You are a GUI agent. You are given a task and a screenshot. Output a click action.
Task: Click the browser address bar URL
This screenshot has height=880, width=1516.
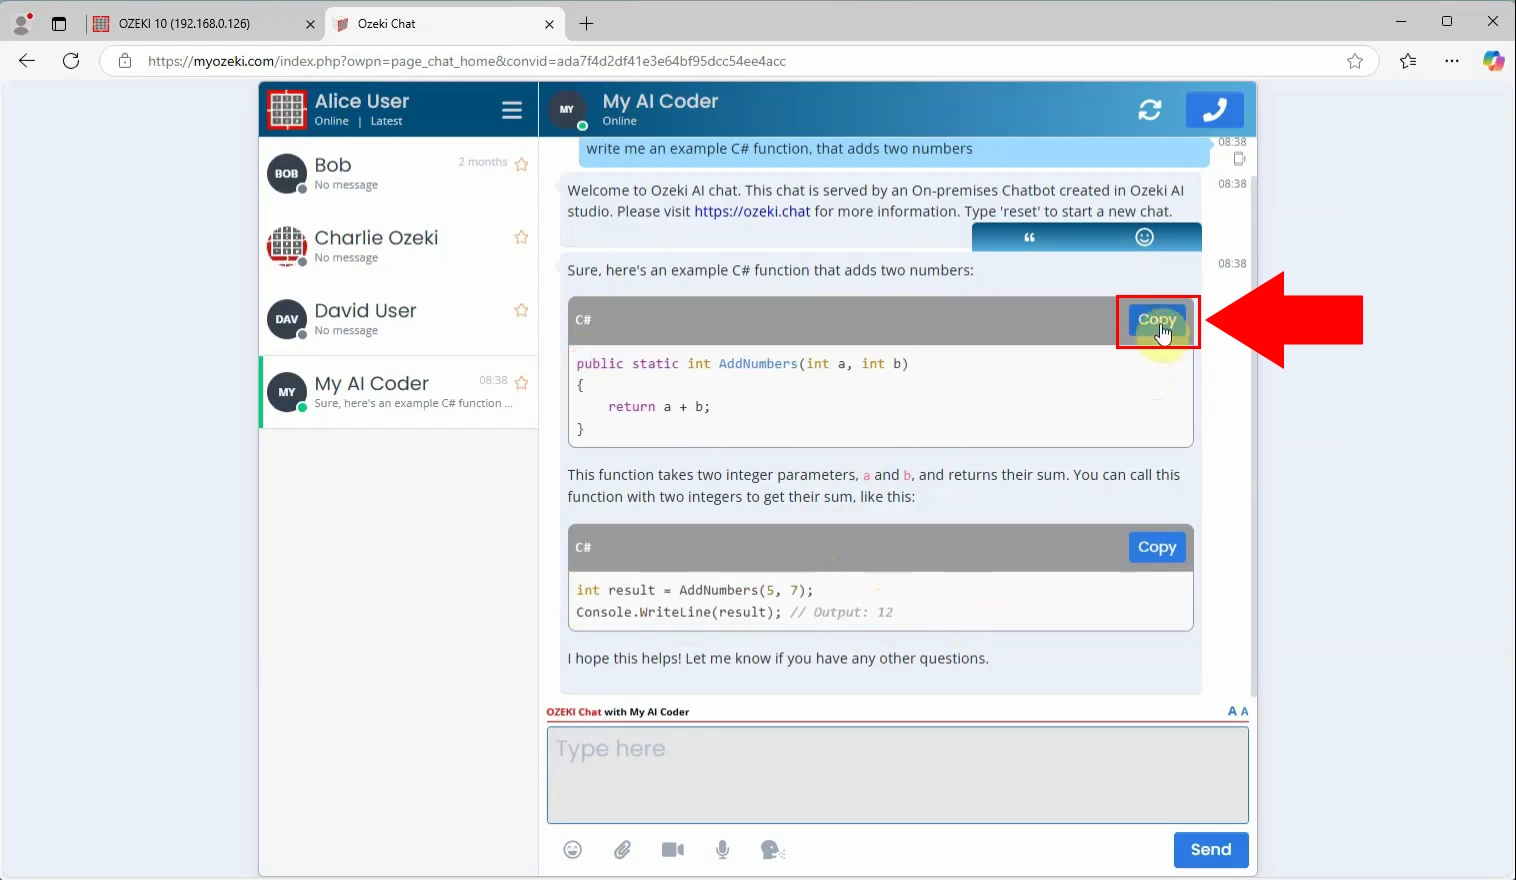click(467, 61)
